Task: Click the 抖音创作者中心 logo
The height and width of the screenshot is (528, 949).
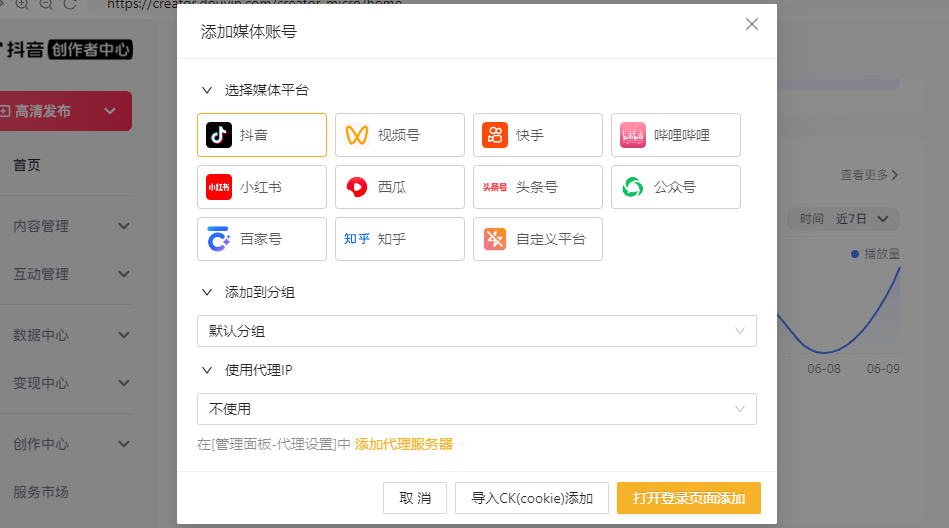Action: click(x=67, y=50)
